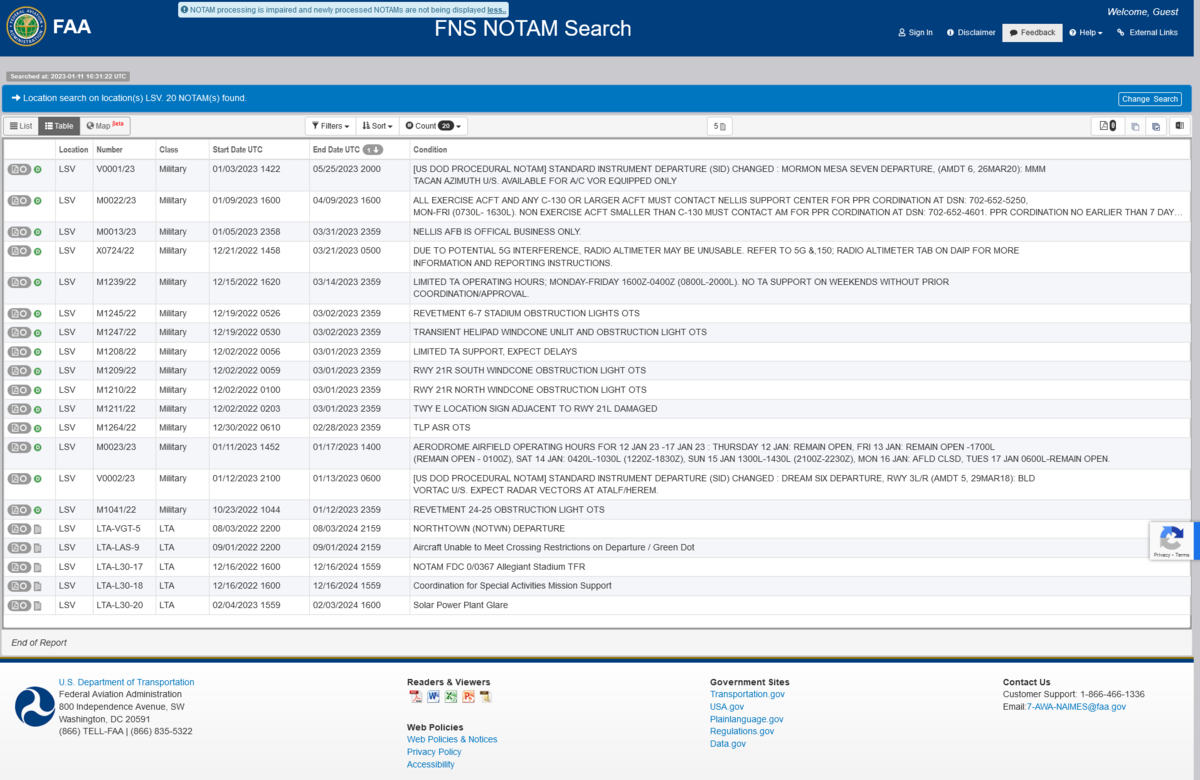This screenshot has height=780, width=1200.
Task: Click the Start Date UTC column header
Action: pos(238,150)
